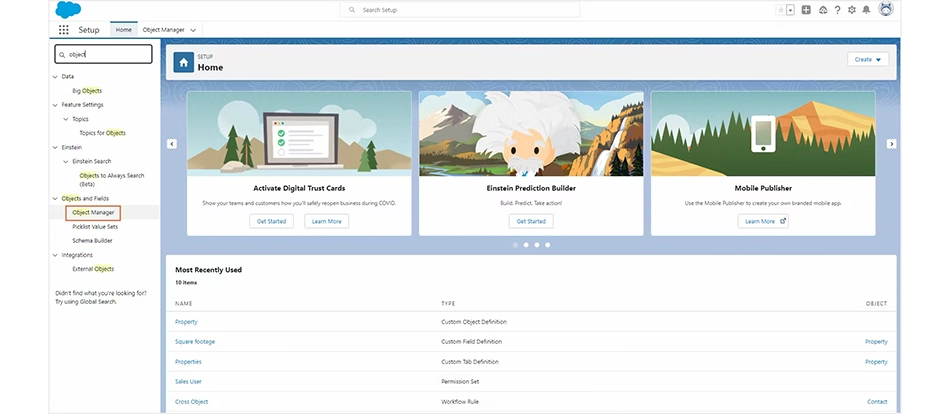
Task: Click the Favorites star icon
Action: coord(780,10)
